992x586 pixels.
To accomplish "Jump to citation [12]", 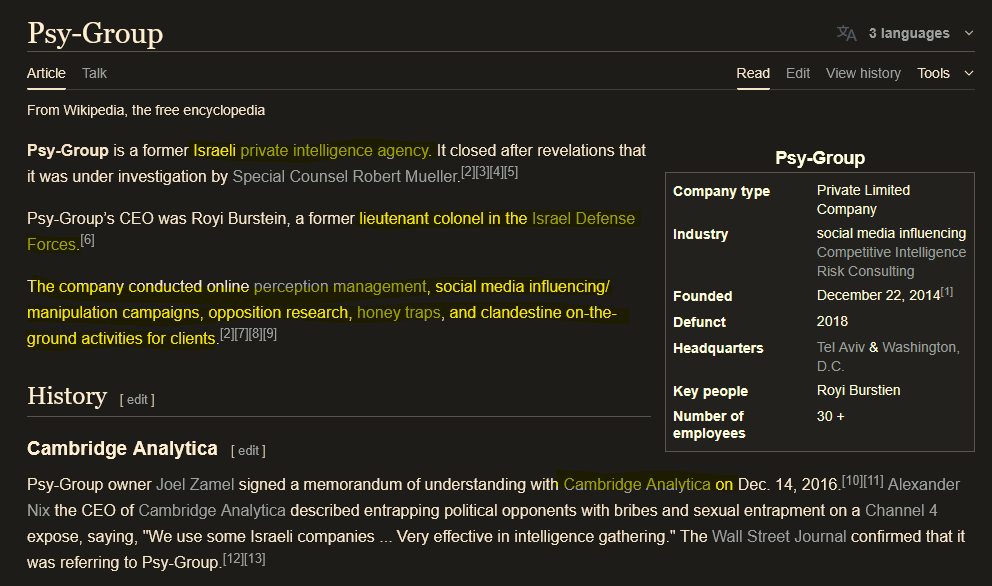I will pos(233,559).
